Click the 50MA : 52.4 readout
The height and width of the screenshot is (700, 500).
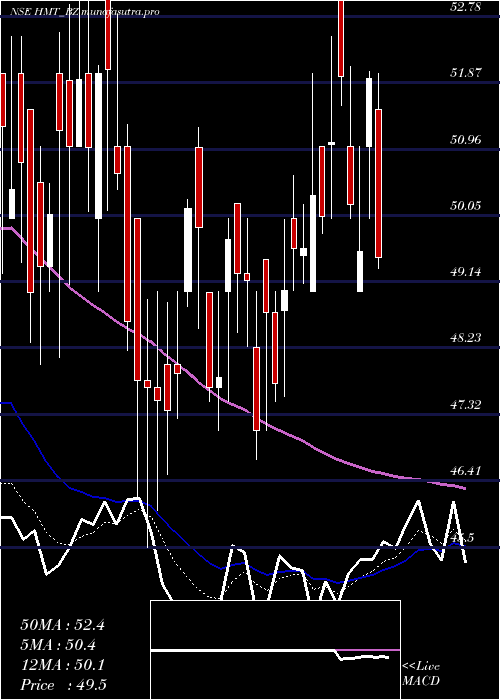pos(62,625)
